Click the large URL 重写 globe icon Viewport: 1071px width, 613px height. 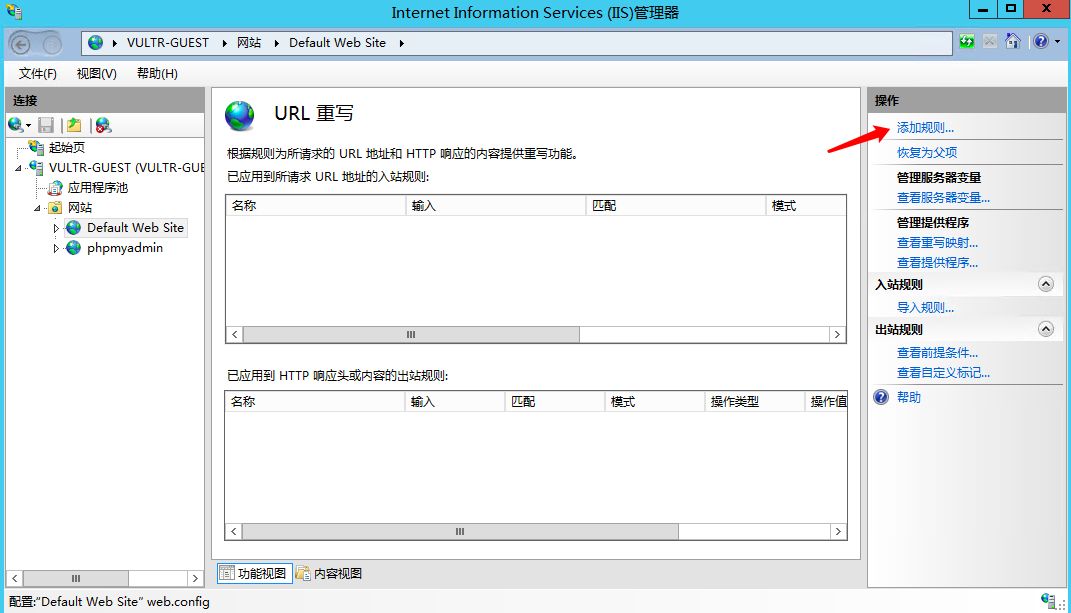[x=240, y=115]
